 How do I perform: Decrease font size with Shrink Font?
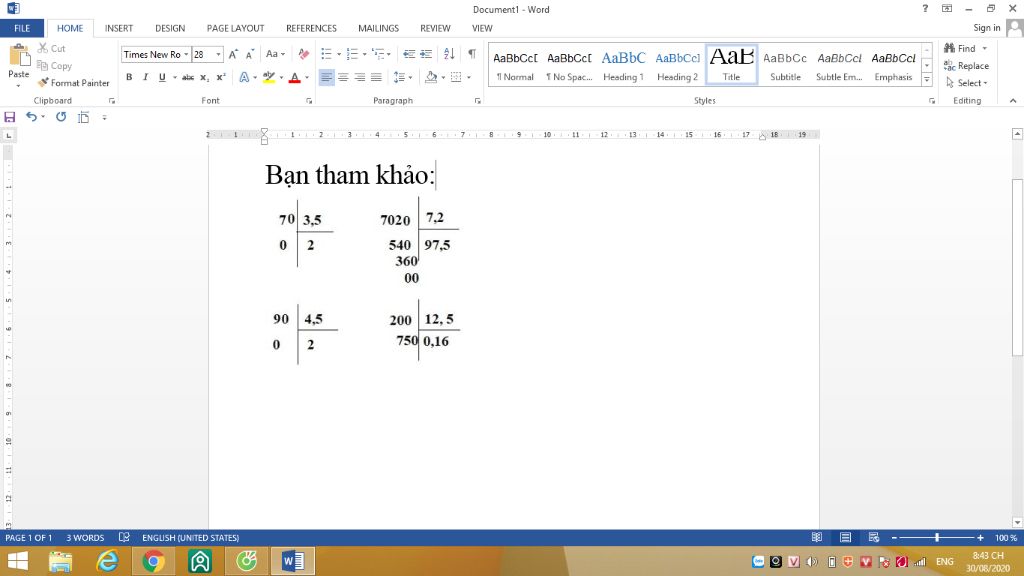coord(249,54)
